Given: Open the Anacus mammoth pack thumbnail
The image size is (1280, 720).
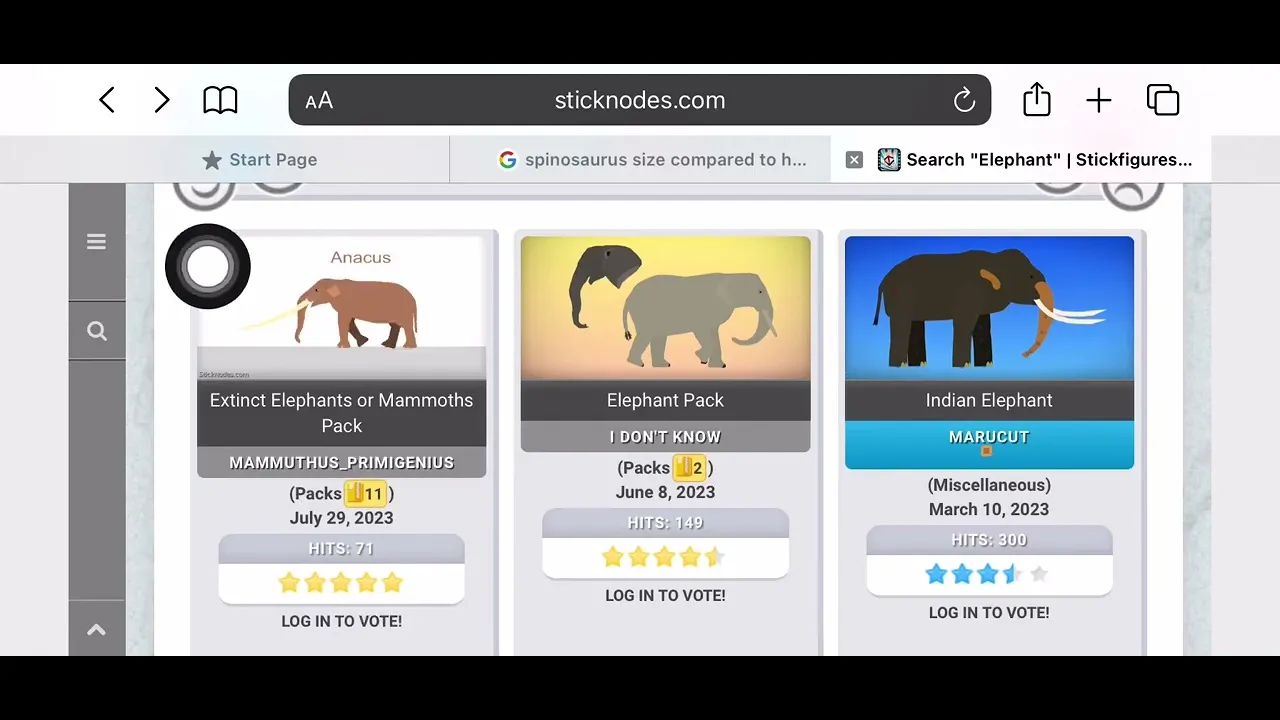Looking at the screenshot, I should pyautogui.click(x=342, y=308).
